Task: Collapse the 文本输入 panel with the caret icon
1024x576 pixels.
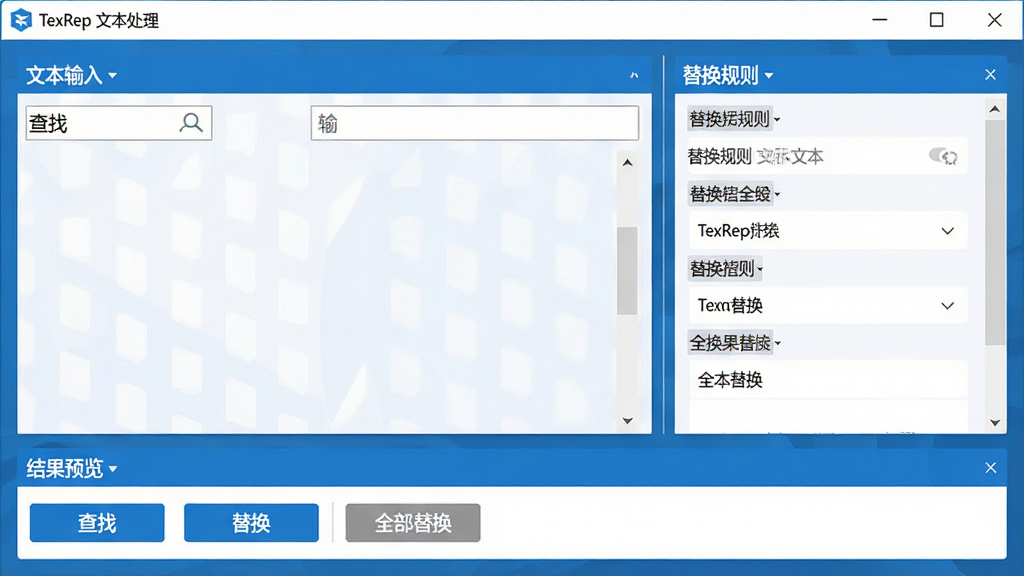Action: click(633, 76)
